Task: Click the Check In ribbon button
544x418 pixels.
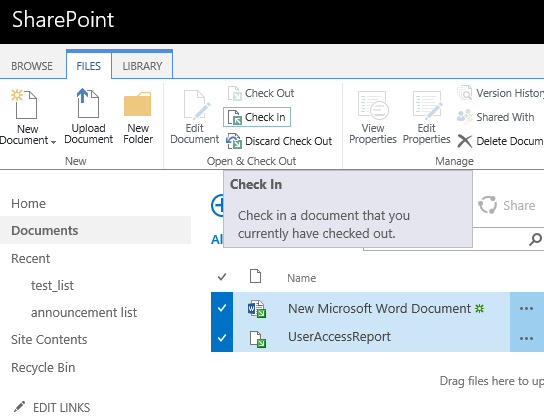Action: (x=257, y=117)
